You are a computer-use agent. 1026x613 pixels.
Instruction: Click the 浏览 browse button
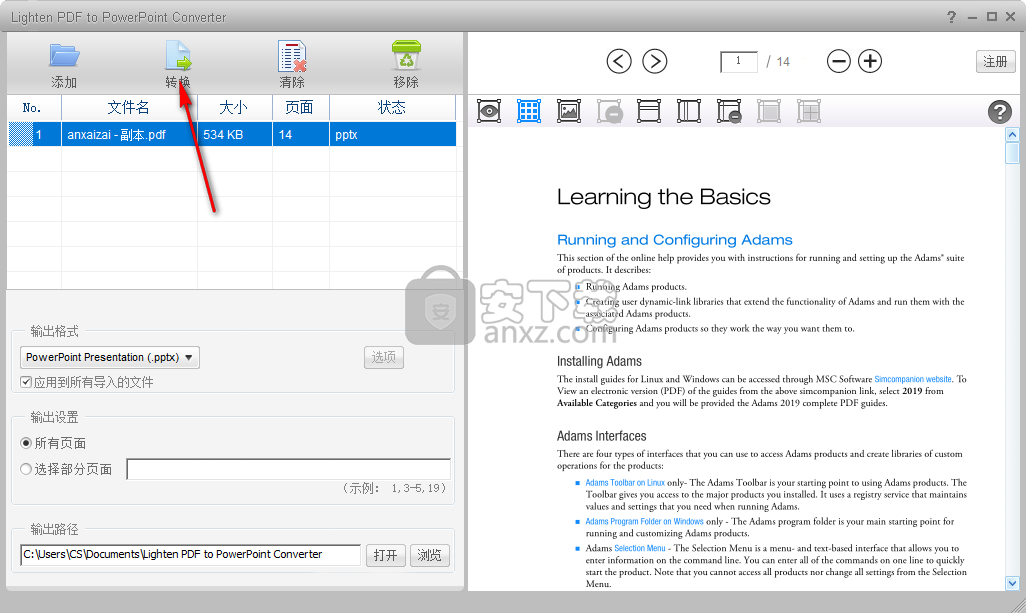429,555
